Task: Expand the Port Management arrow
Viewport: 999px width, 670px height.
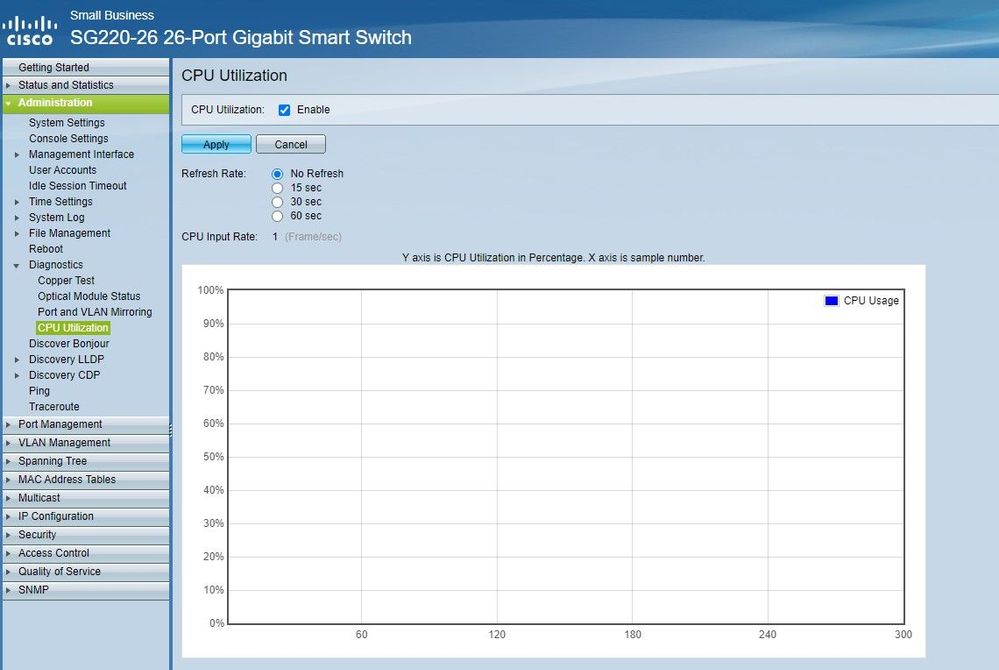Action: coord(8,424)
